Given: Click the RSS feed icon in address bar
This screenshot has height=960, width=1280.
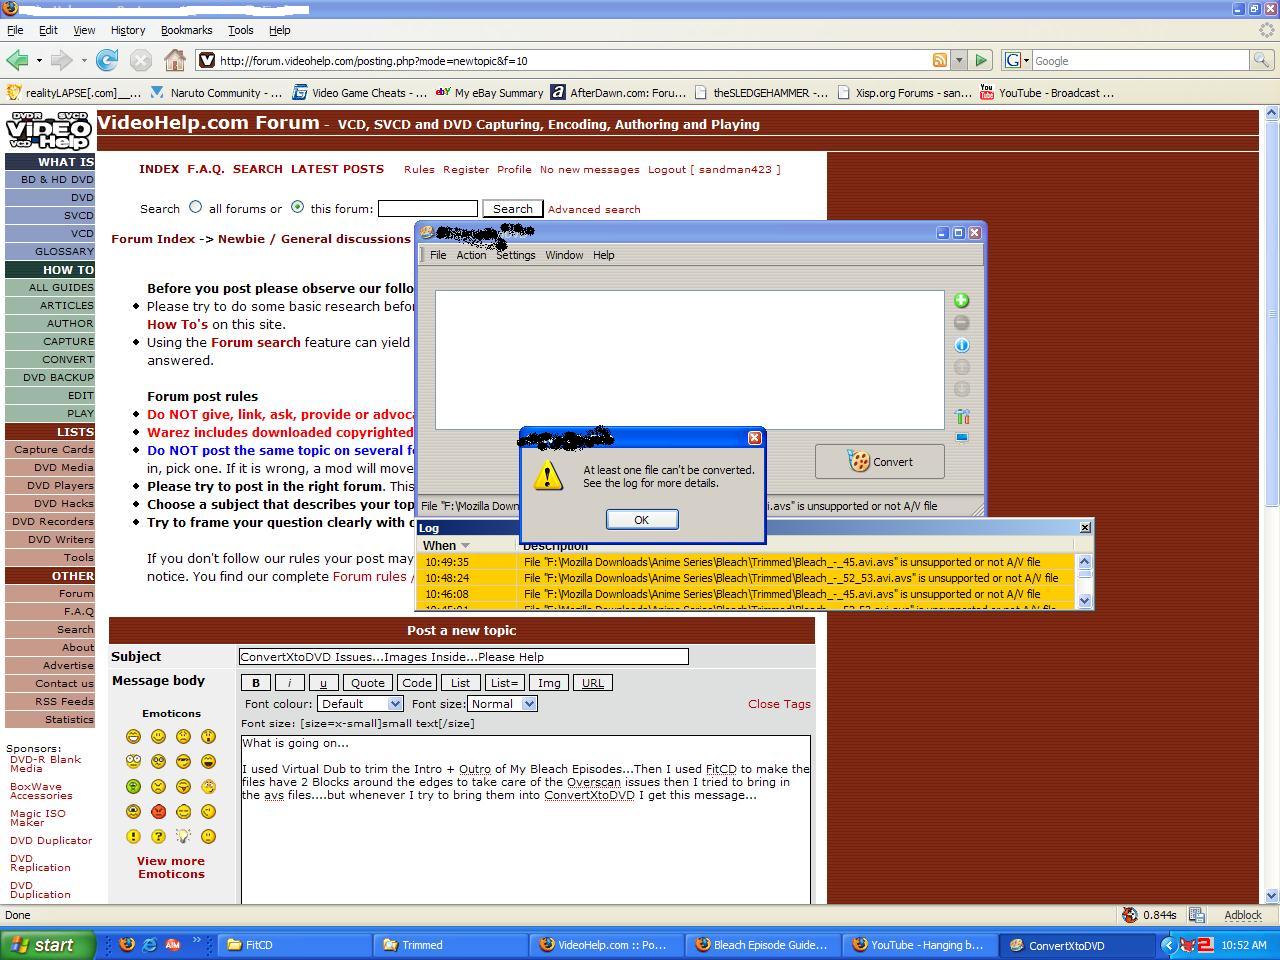Looking at the screenshot, I should pyautogui.click(x=939, y=60).
